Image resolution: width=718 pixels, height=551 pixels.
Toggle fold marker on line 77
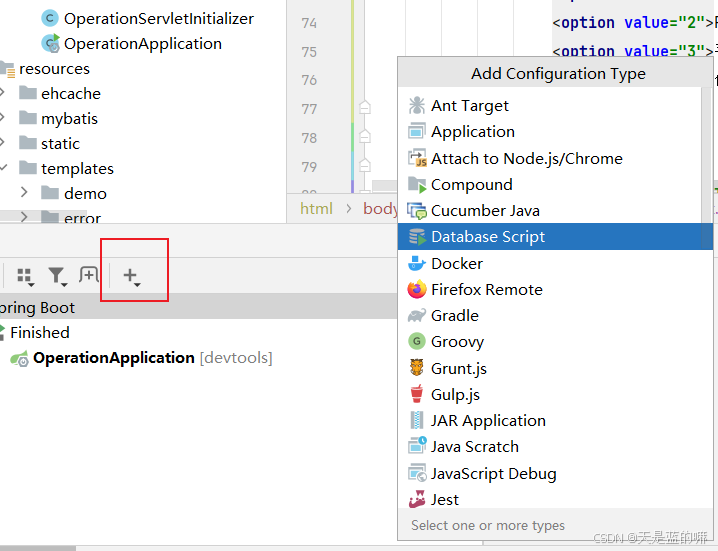click(x=365, y=108)
